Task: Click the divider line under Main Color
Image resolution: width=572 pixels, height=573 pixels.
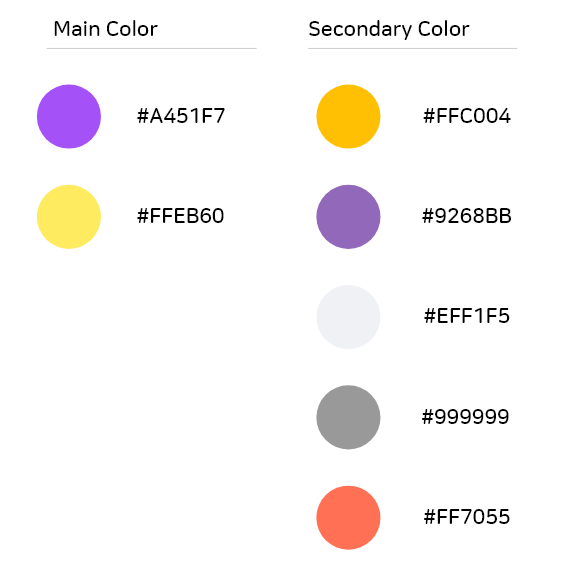Action: tap(152, 48)
